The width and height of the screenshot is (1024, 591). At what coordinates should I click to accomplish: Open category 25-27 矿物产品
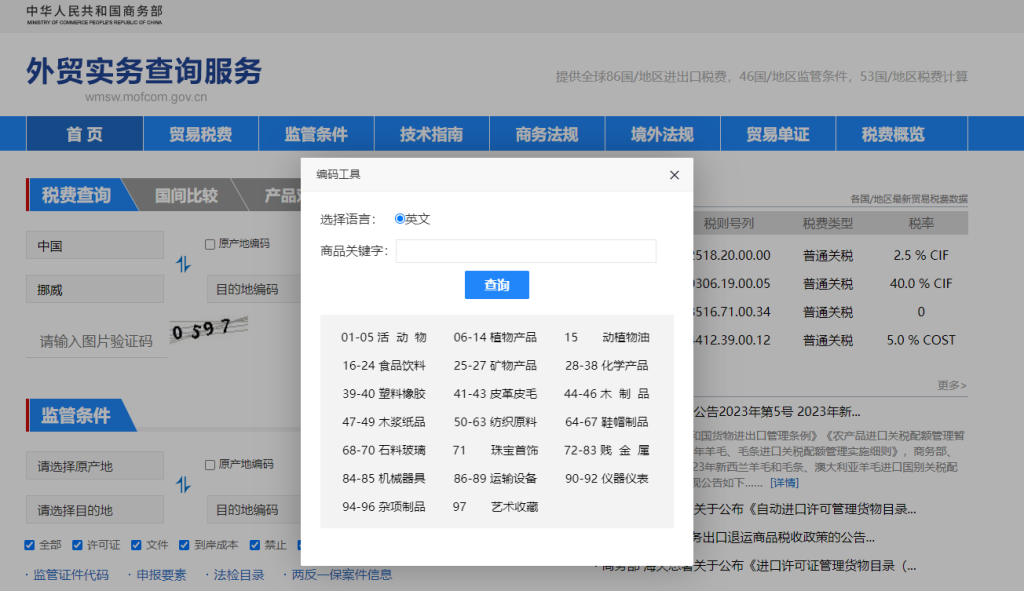[x=495, y=366]
